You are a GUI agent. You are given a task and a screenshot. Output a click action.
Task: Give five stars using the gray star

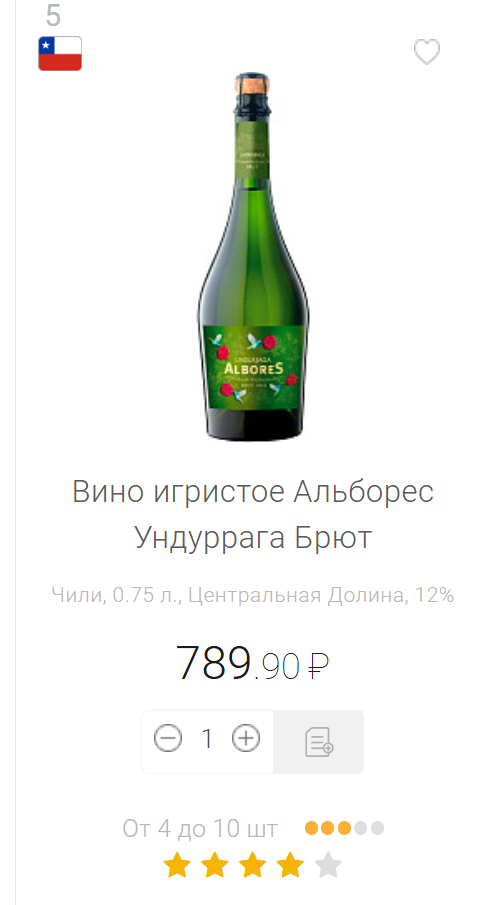pos(328,866)
